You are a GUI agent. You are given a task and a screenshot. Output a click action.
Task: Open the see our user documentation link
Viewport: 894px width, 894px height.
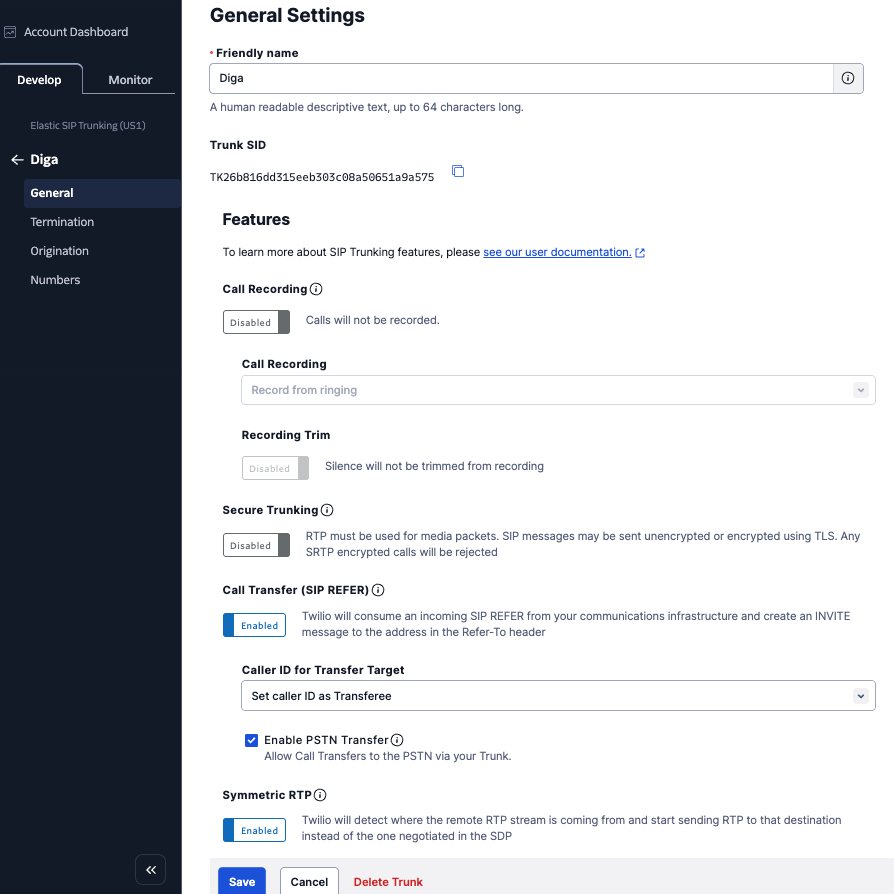click(x=557, y=252)
